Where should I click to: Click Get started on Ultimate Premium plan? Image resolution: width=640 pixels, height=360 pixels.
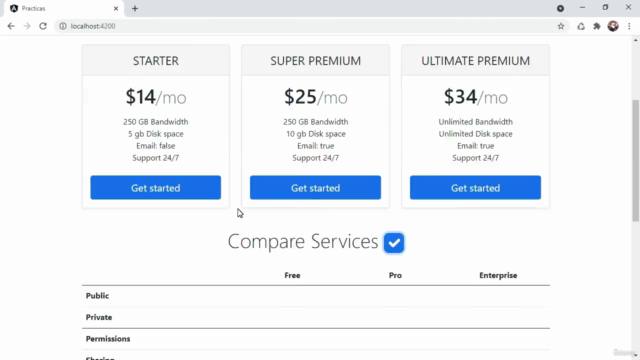476,188
